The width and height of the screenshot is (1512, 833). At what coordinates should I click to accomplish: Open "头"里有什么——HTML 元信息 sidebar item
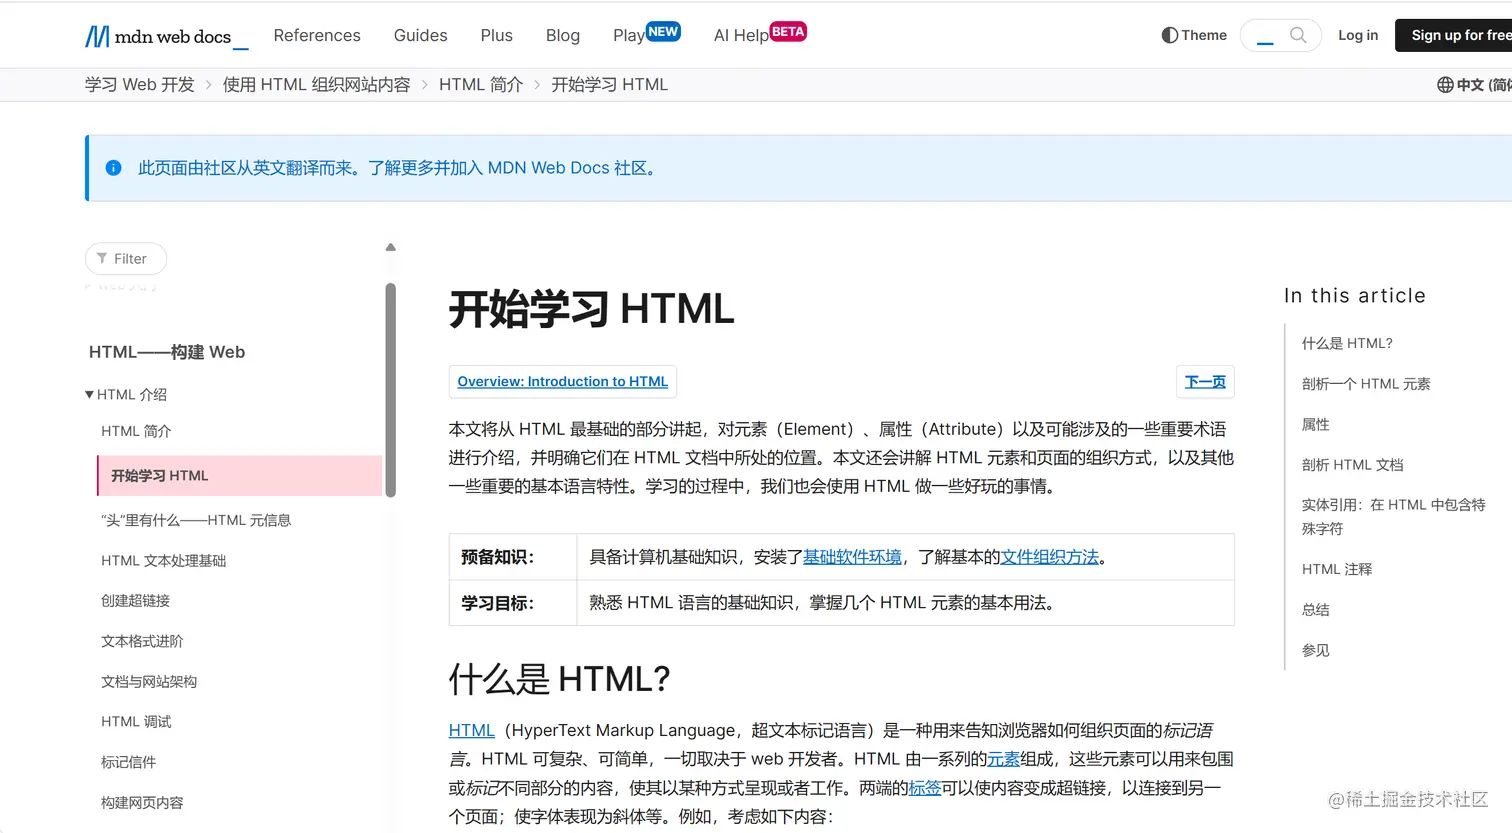[x=196, y=520]
